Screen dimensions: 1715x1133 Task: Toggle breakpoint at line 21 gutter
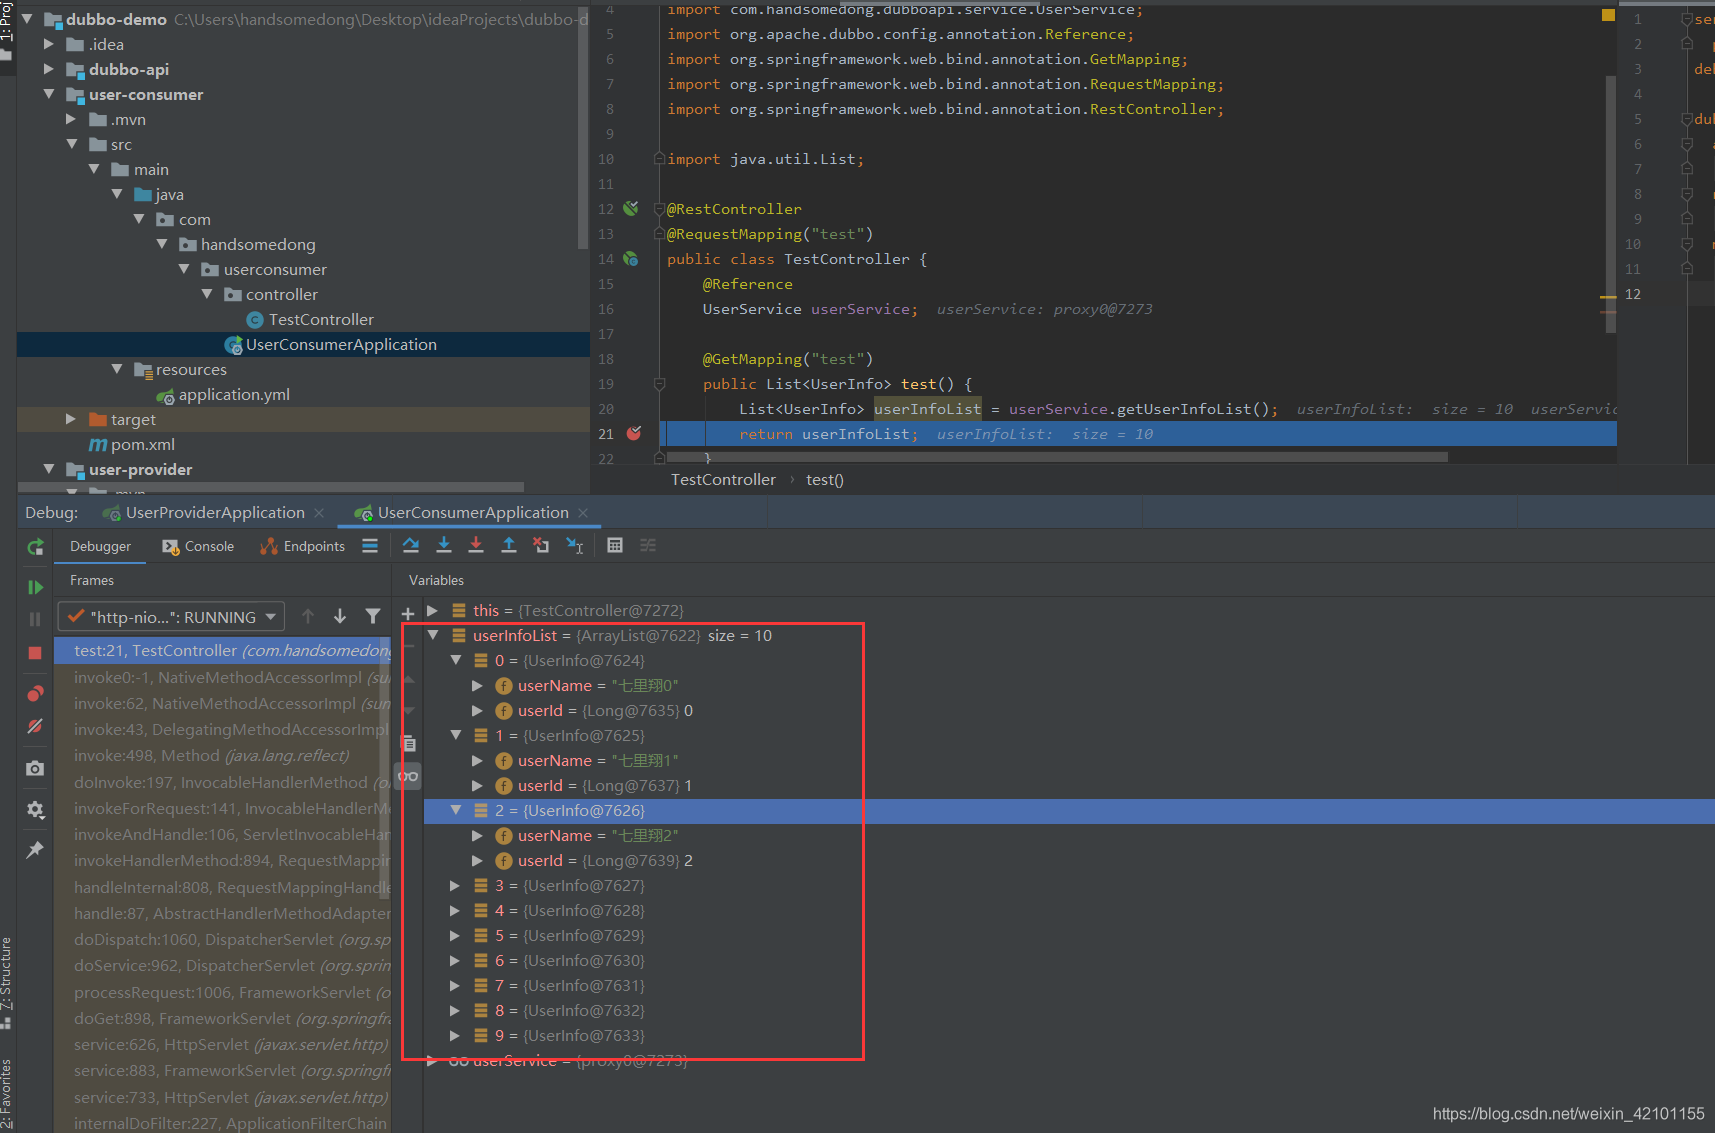click(634, 434)
